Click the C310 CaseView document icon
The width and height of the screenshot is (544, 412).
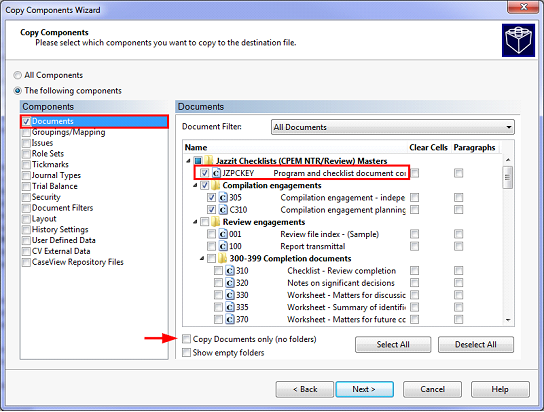pyautogui.click(x=223, y=210)
